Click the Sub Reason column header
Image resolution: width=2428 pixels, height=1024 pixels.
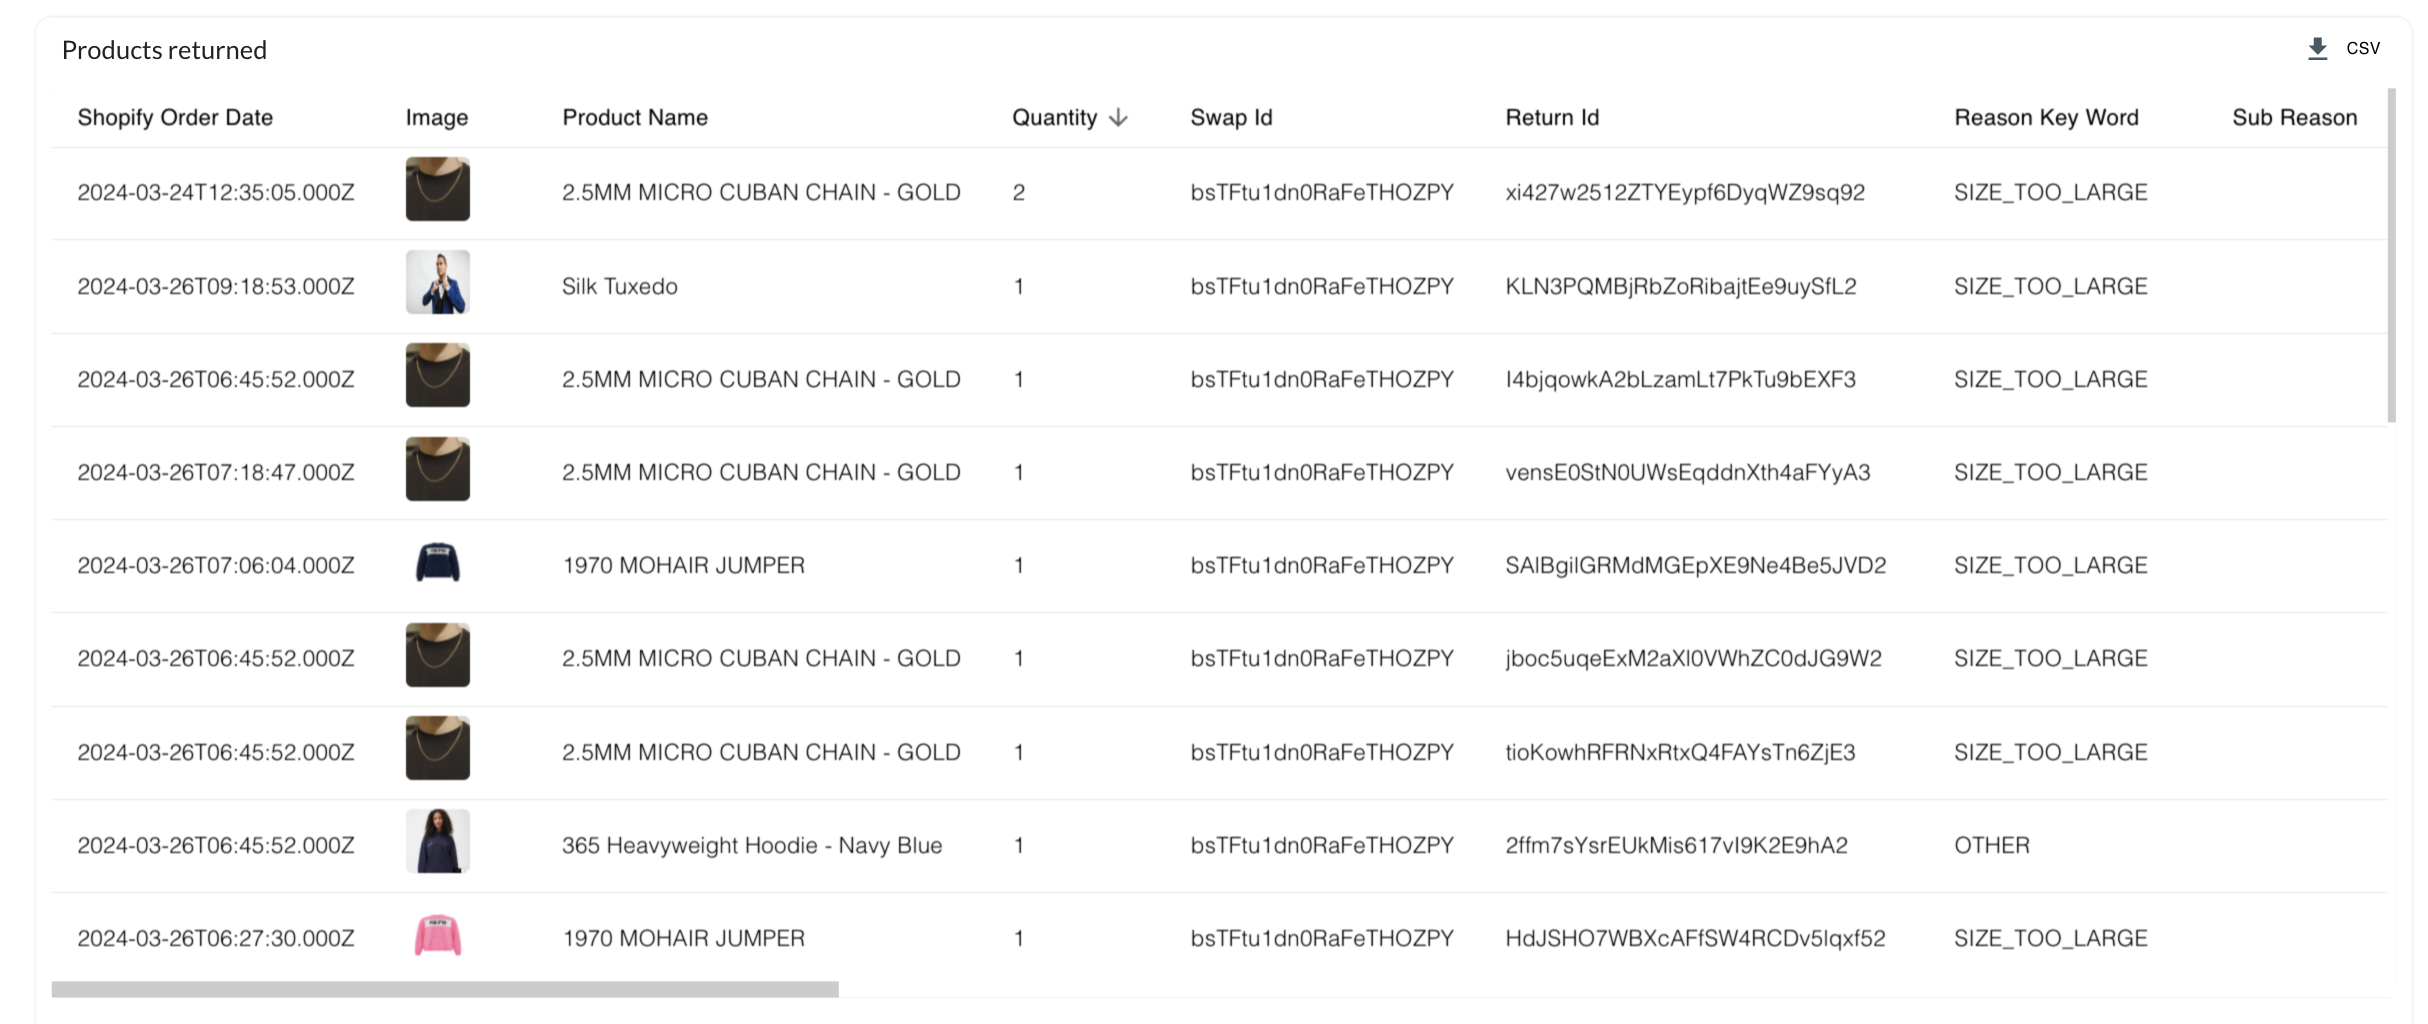pyautogui.click(x=2294, y=118)
